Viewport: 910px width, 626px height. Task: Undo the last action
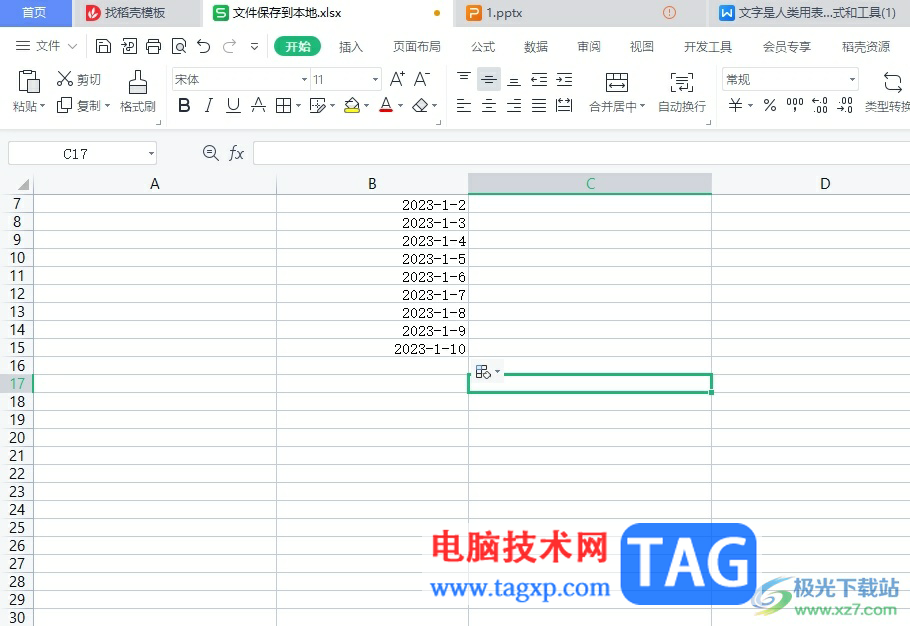click(x=204, y=46)
